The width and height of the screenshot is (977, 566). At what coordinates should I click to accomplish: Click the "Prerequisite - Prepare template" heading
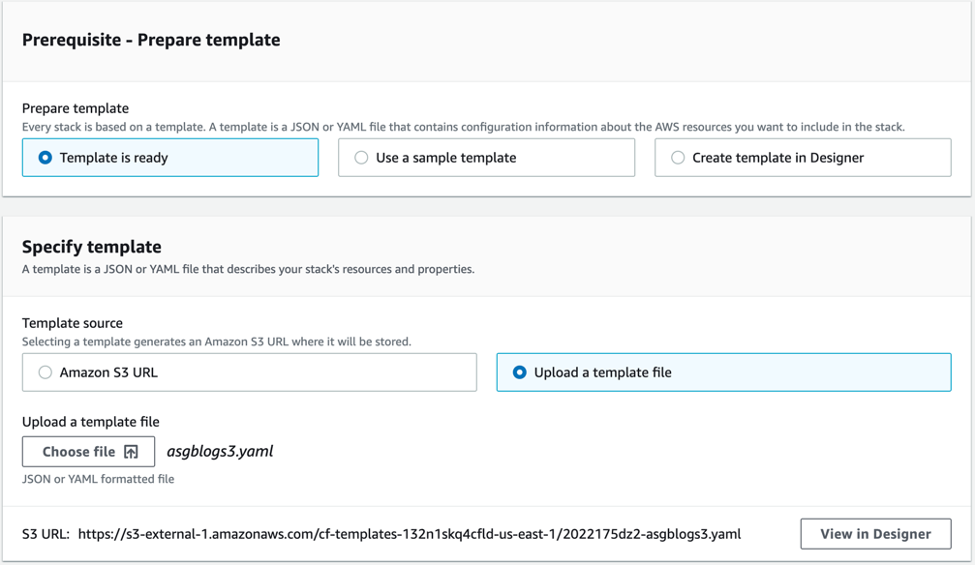pos(151,40)
